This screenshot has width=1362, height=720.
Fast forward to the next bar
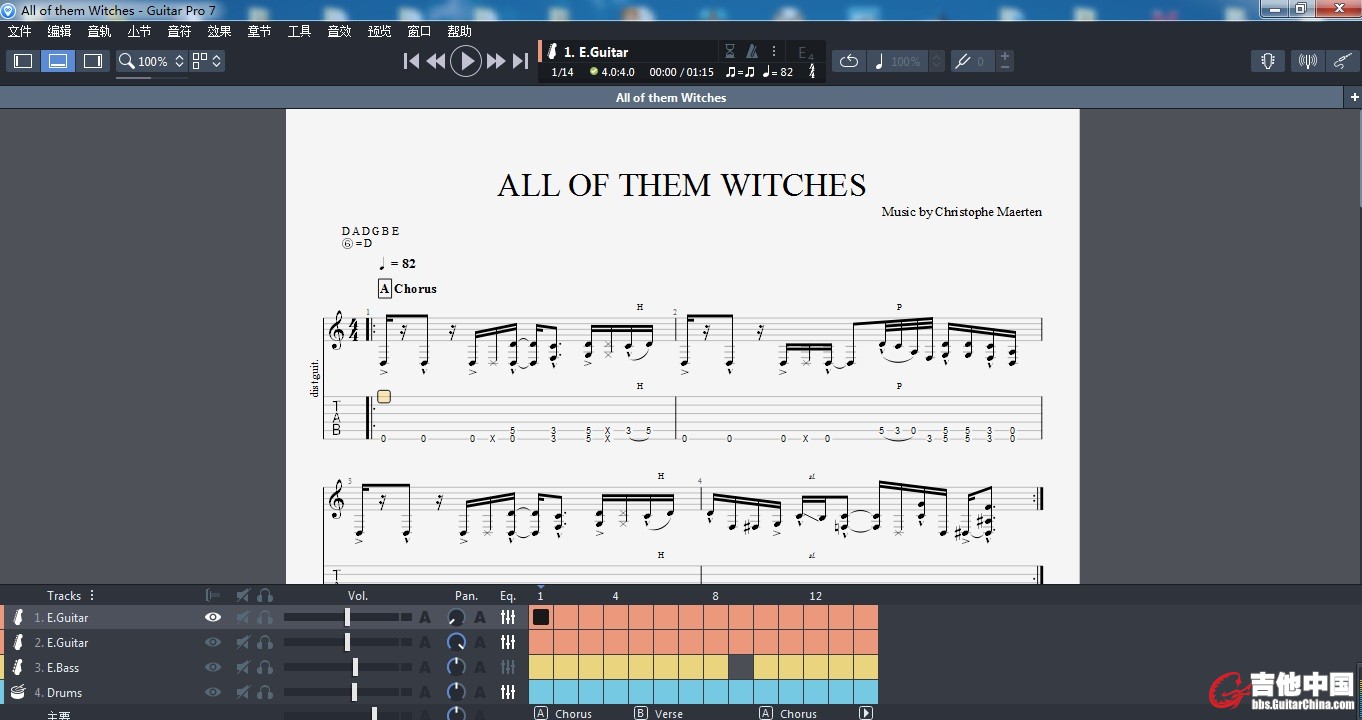point(496,61)
